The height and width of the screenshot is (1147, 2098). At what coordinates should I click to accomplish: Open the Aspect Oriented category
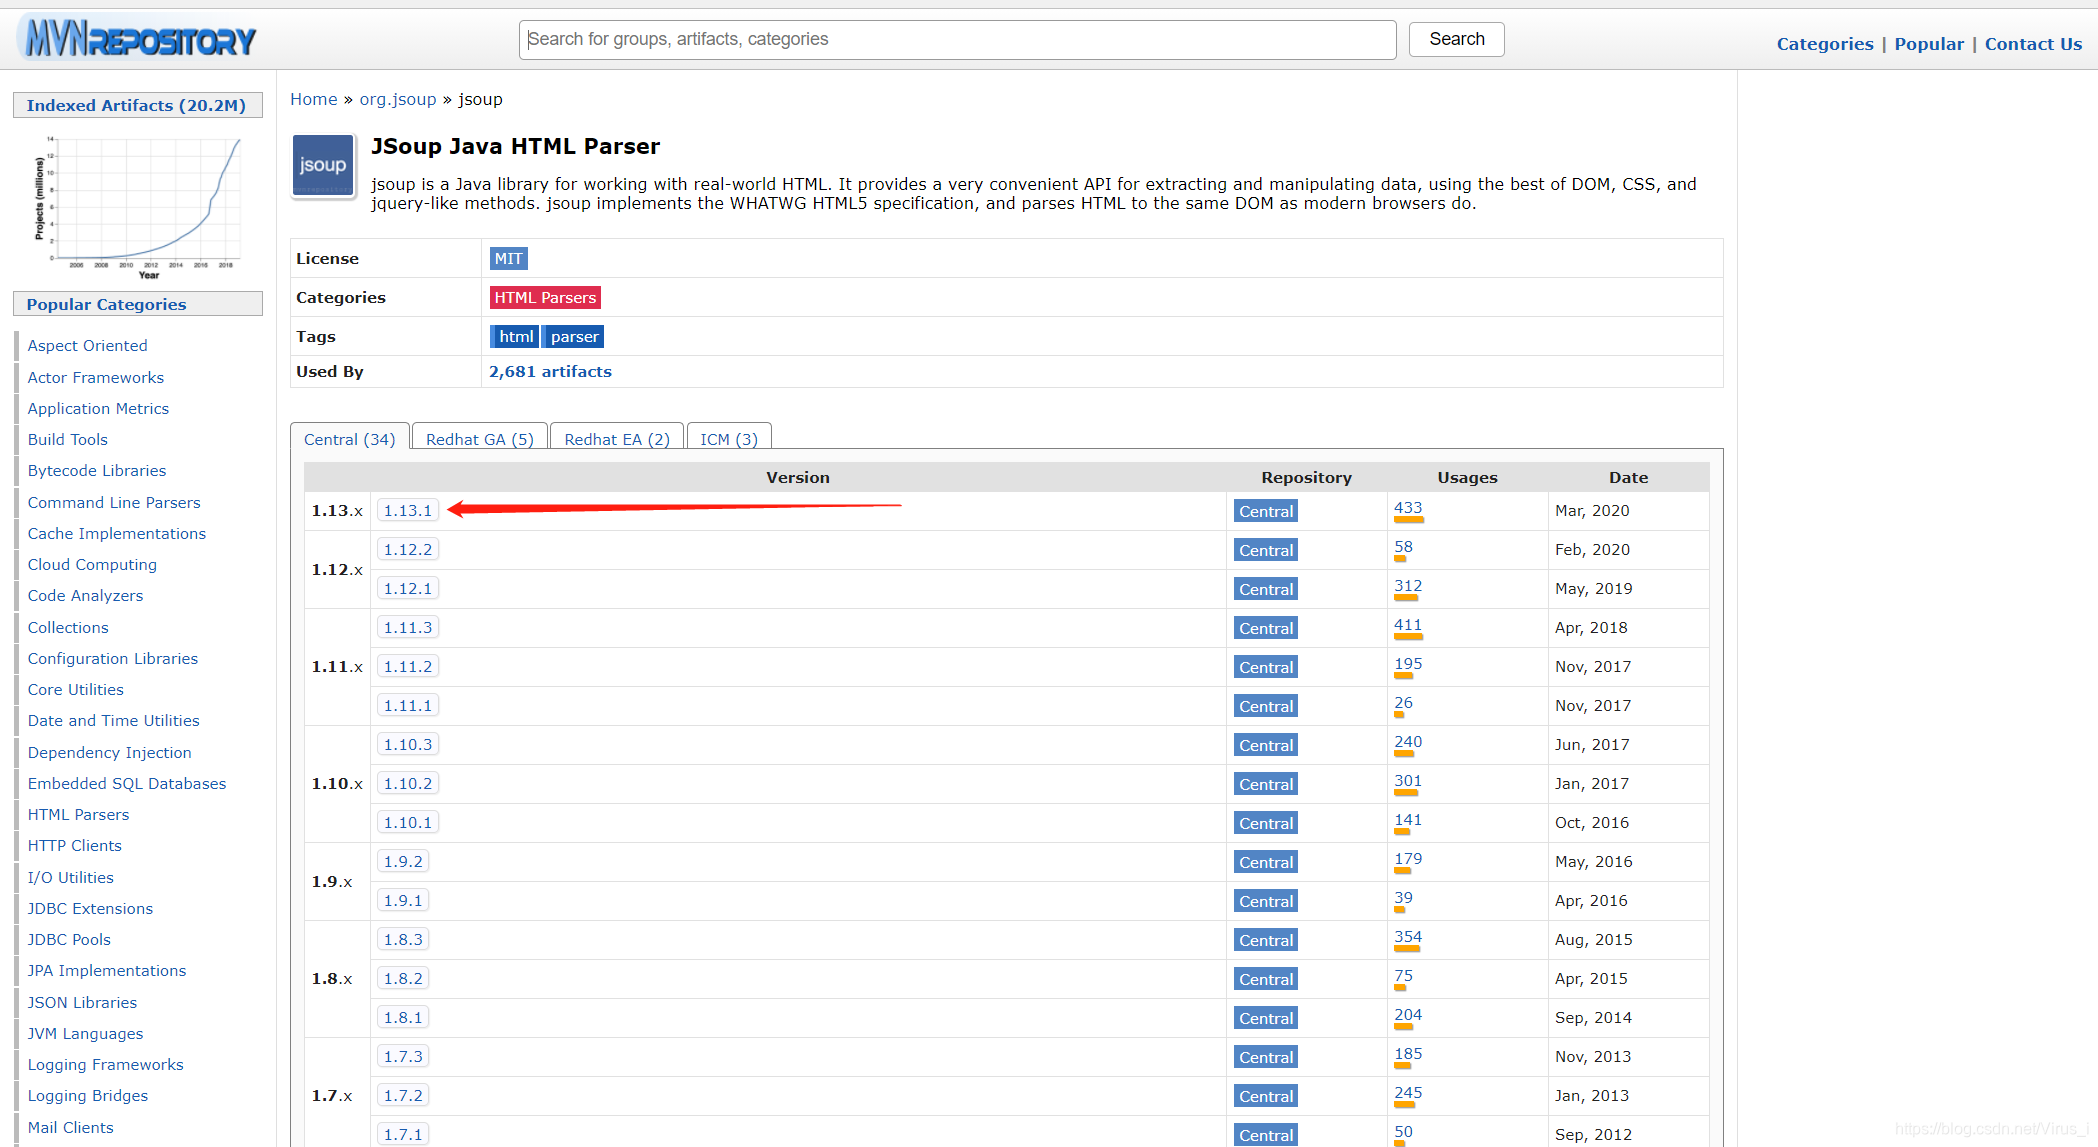[x=87, y=346]
